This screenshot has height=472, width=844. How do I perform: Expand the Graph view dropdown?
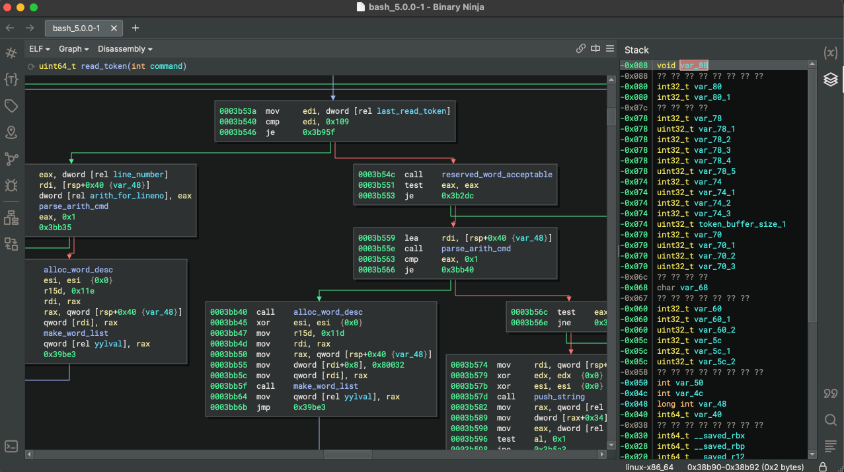(73, 48)
